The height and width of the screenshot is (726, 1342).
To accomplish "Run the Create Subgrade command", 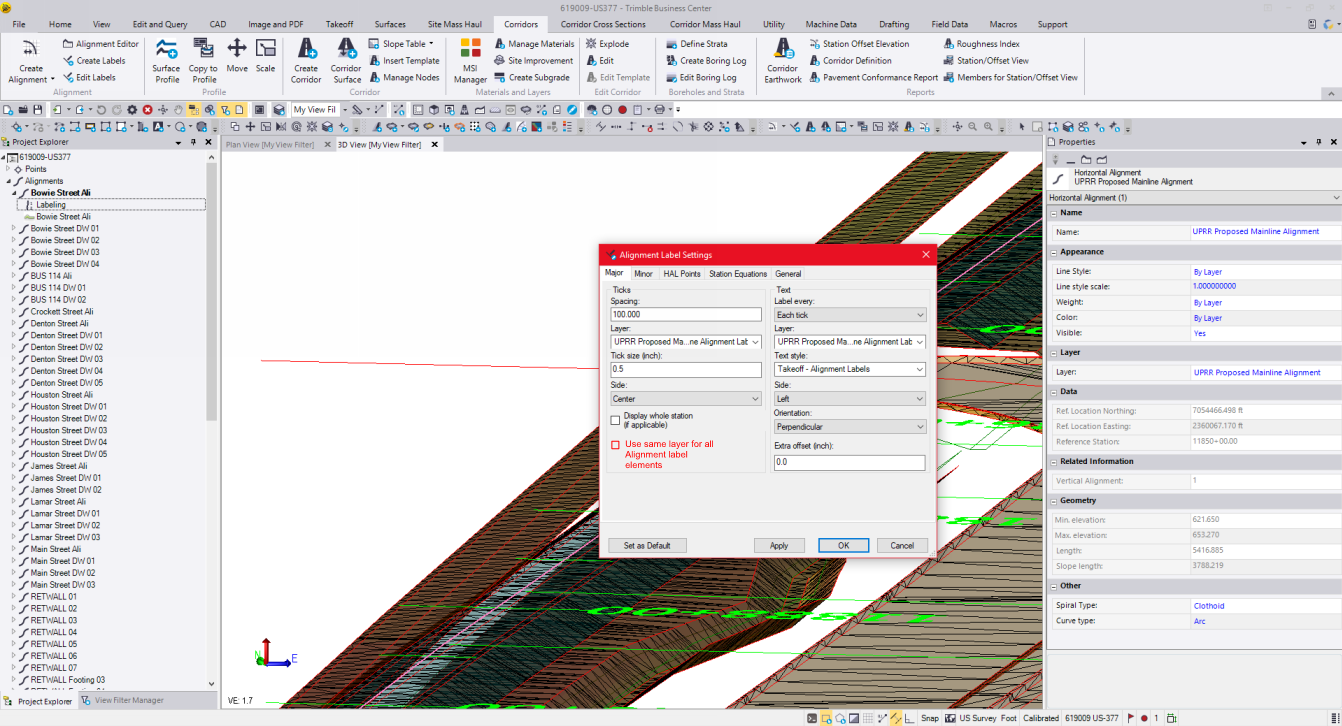I will pos(532,77).
